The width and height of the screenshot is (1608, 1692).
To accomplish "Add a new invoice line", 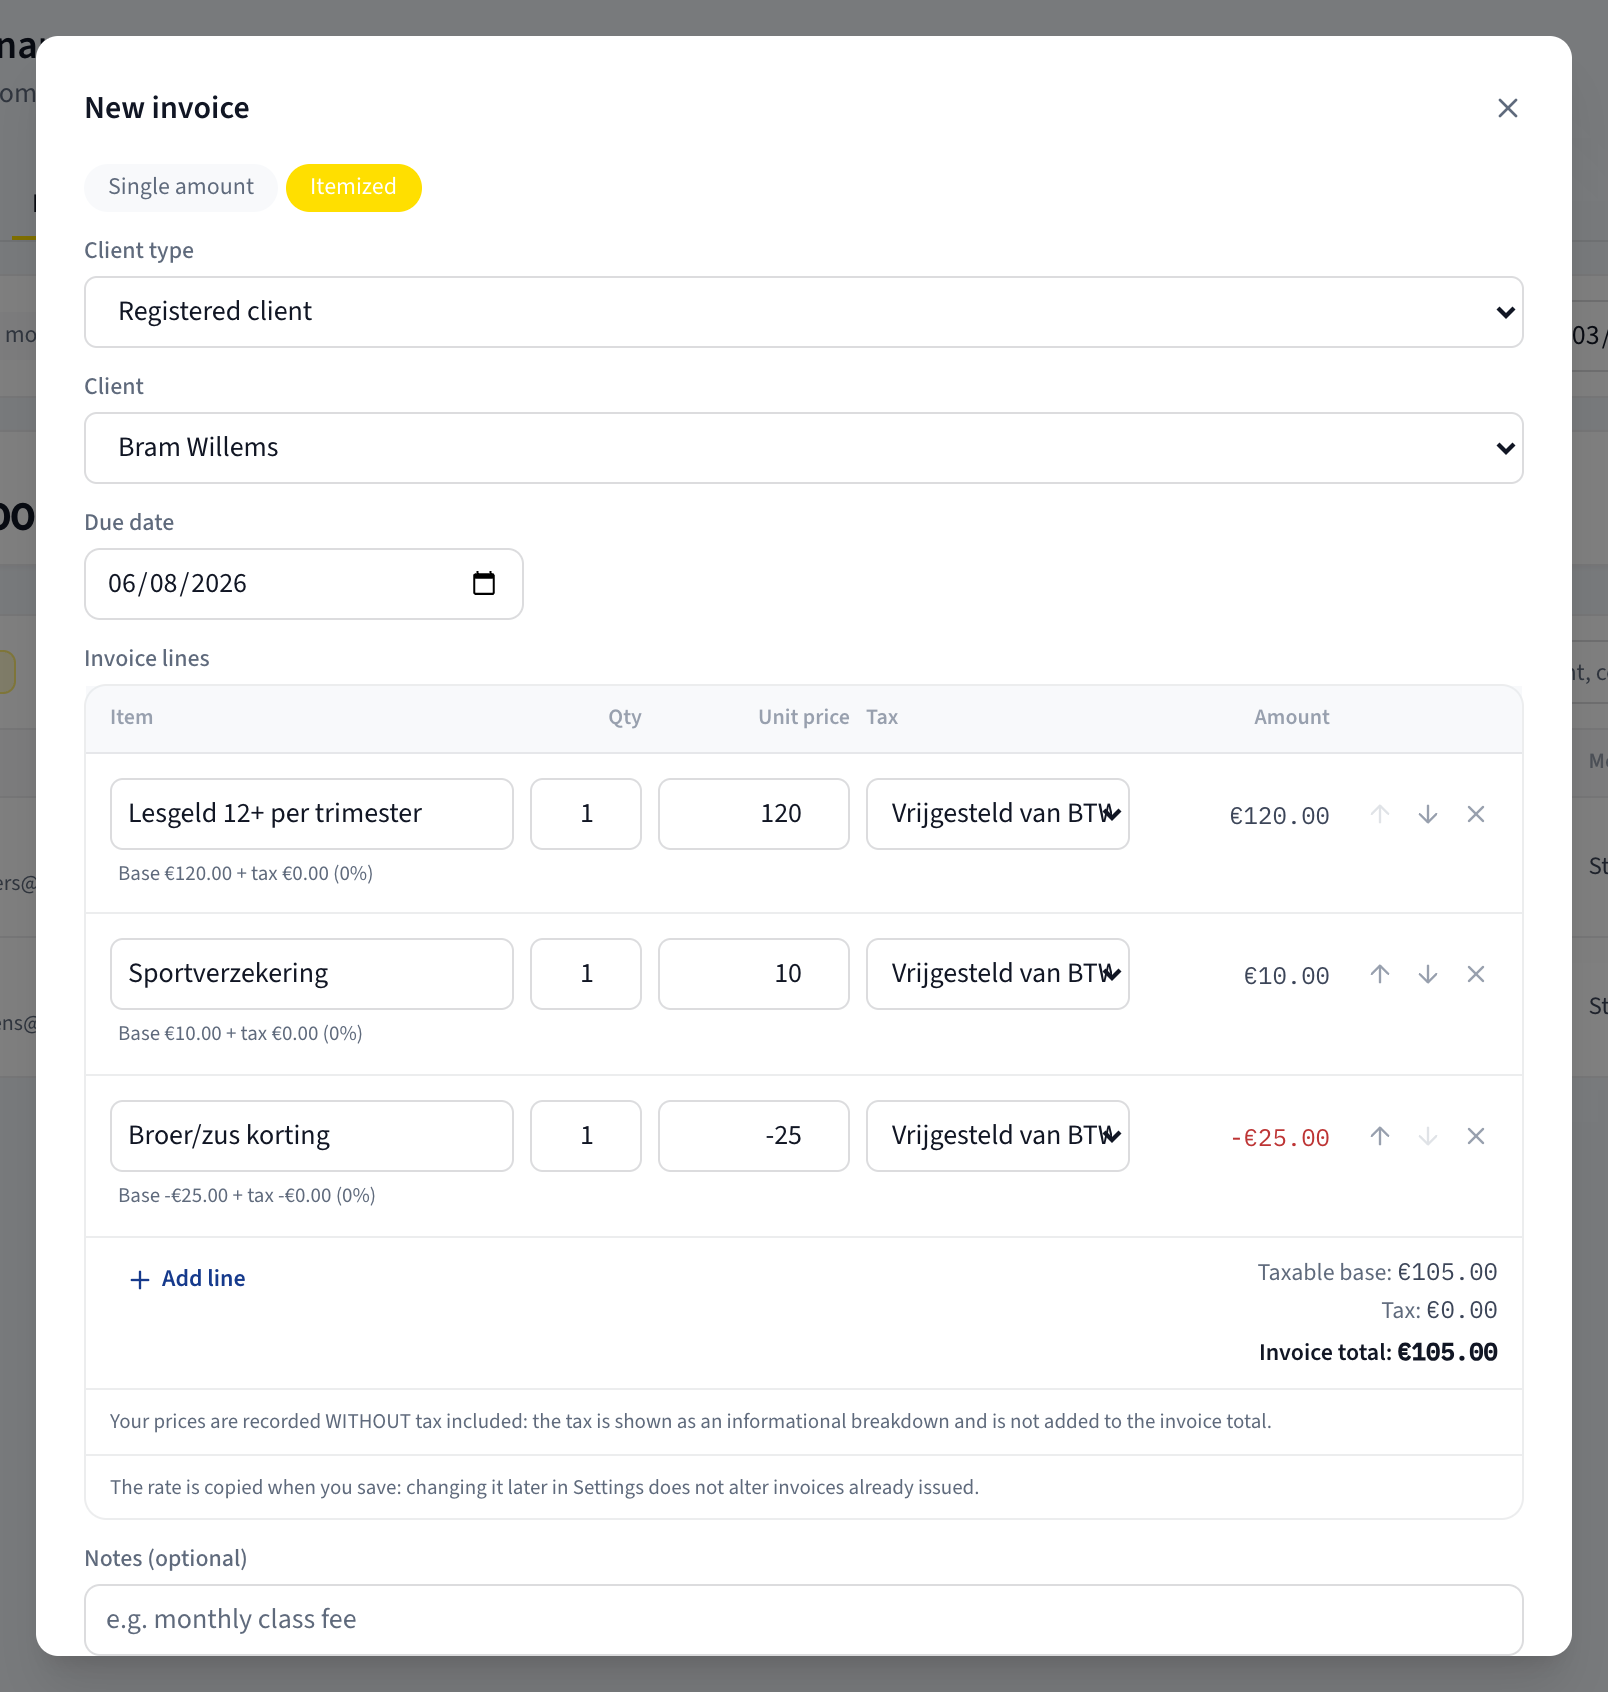I will (188, 1279).
